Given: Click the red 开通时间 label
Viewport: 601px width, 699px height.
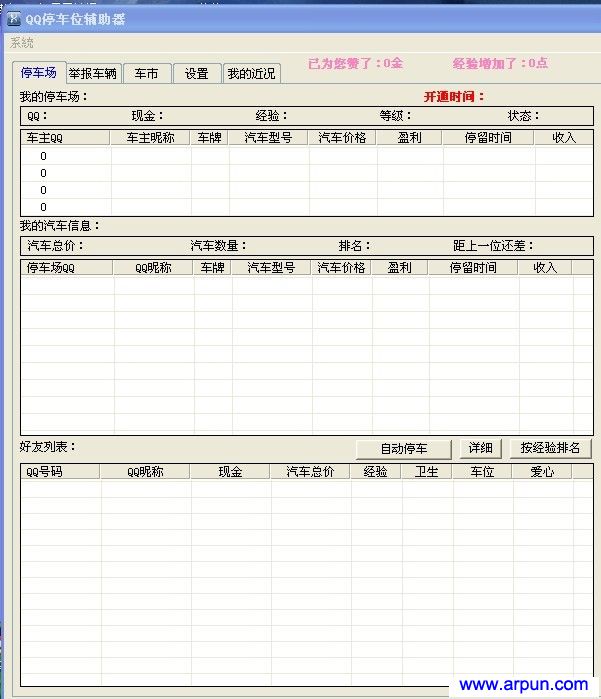Looking at the screenshot, I should click(x=454, y=97).
